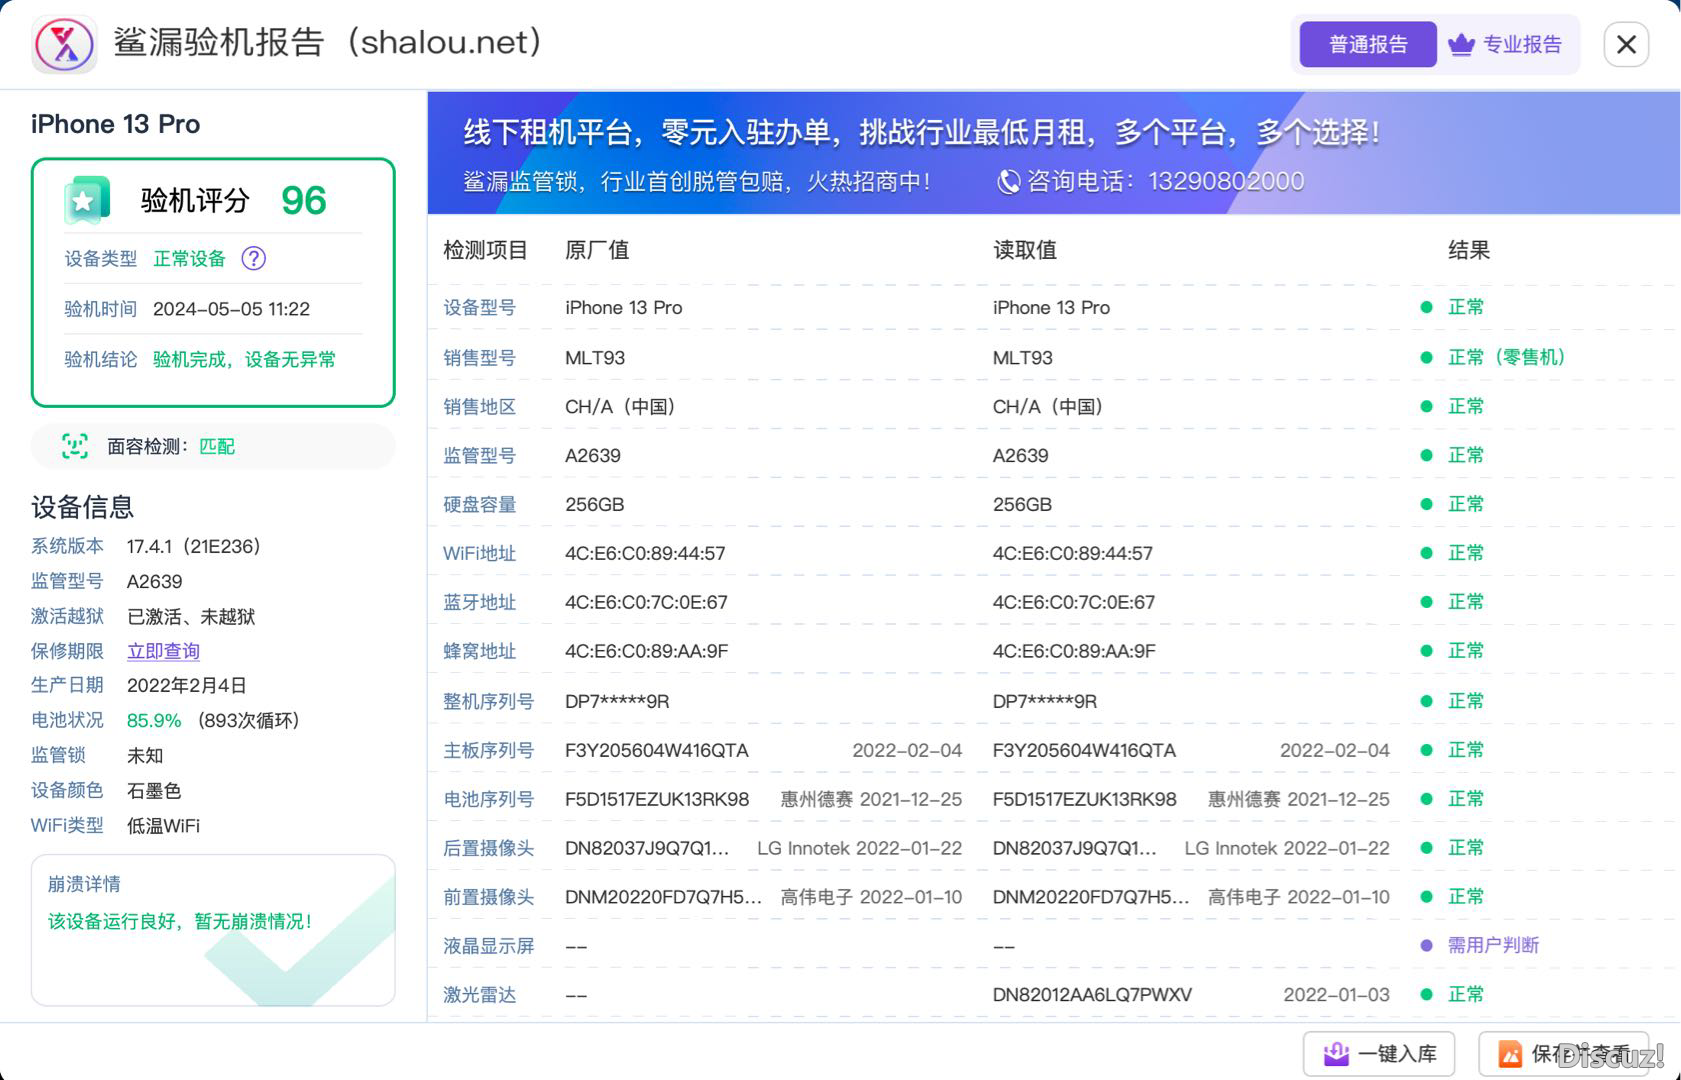Screen dimensions: 1681x1080
Task: Switch to 普通报告 tab
Action: tap(1367, 44)
